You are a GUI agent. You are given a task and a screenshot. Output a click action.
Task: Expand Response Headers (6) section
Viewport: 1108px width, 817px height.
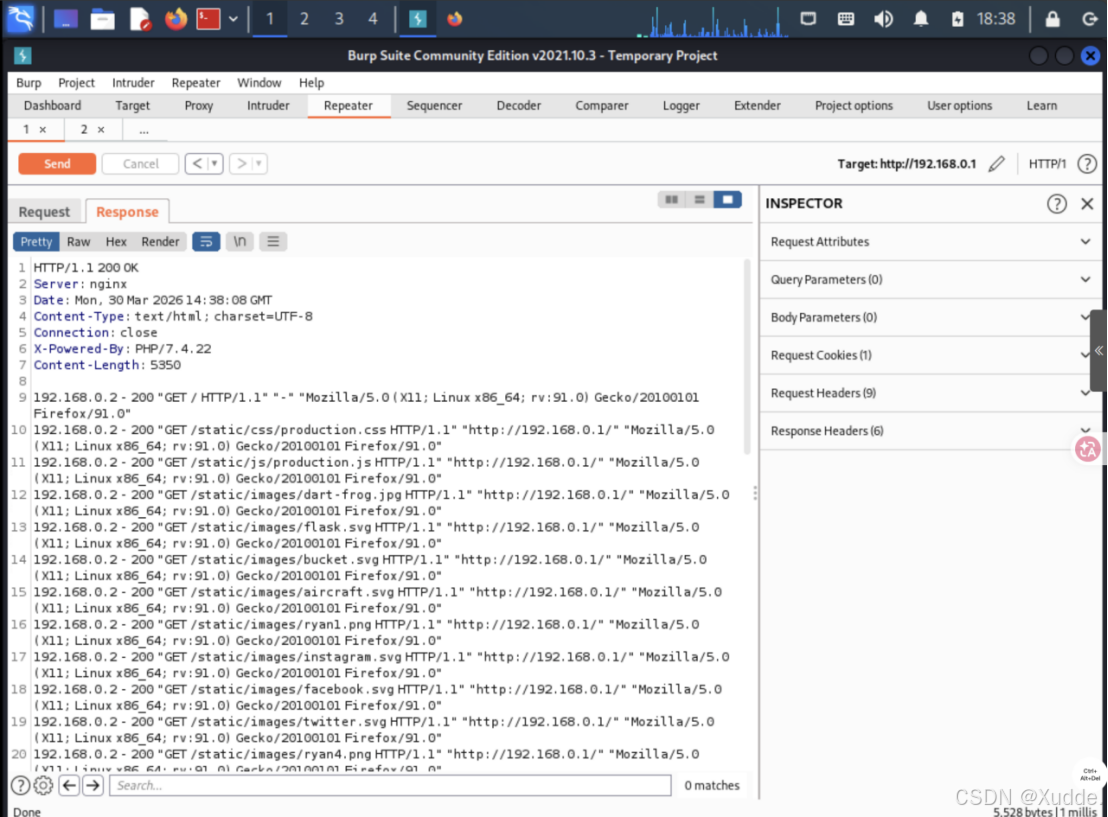(930, 431)
